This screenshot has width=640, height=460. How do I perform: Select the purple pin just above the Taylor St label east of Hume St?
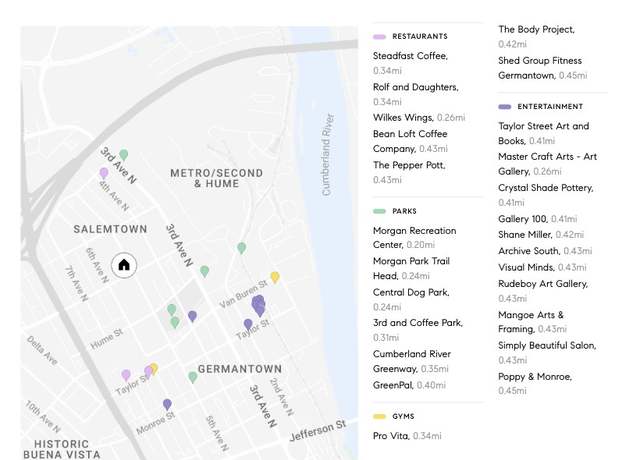(x=248, y=324)
